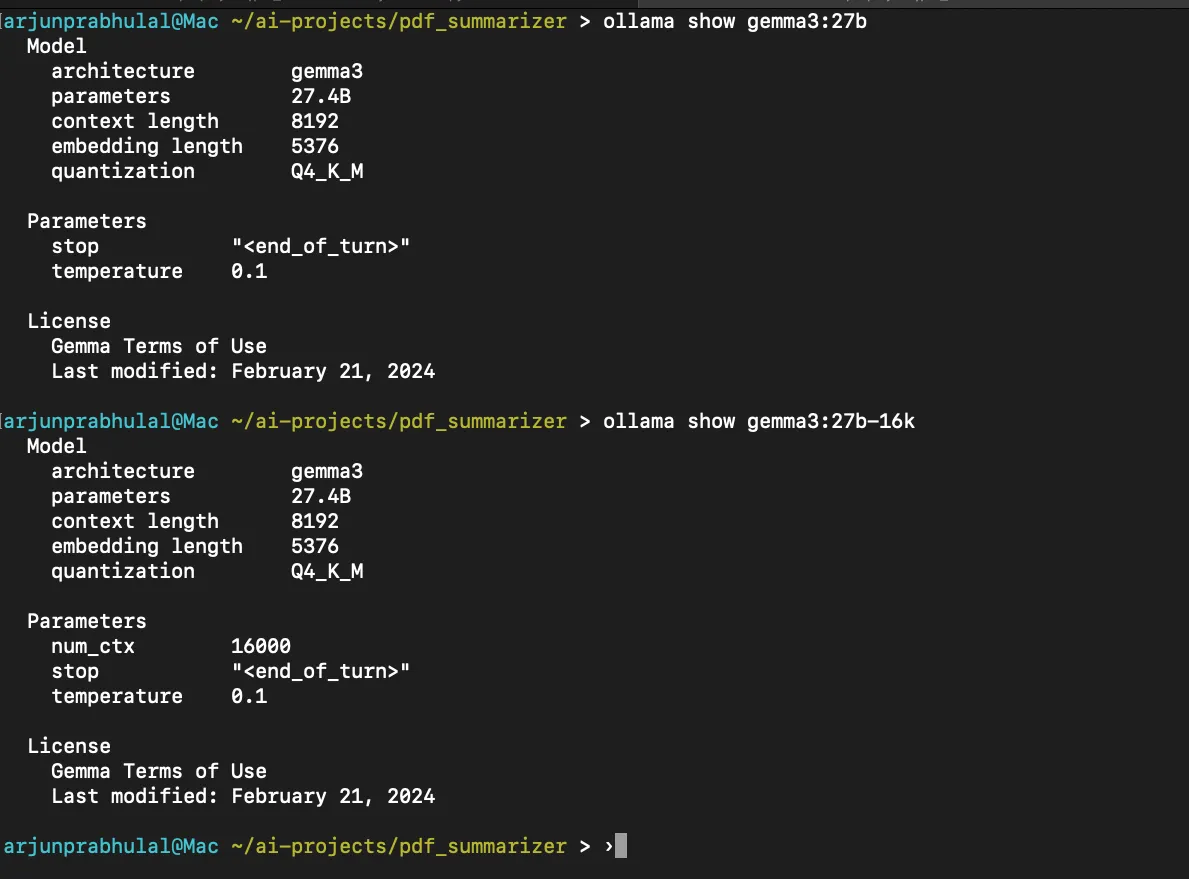
Task: Click '8192' context length in topmost Model block
Action: coord(315,121)
